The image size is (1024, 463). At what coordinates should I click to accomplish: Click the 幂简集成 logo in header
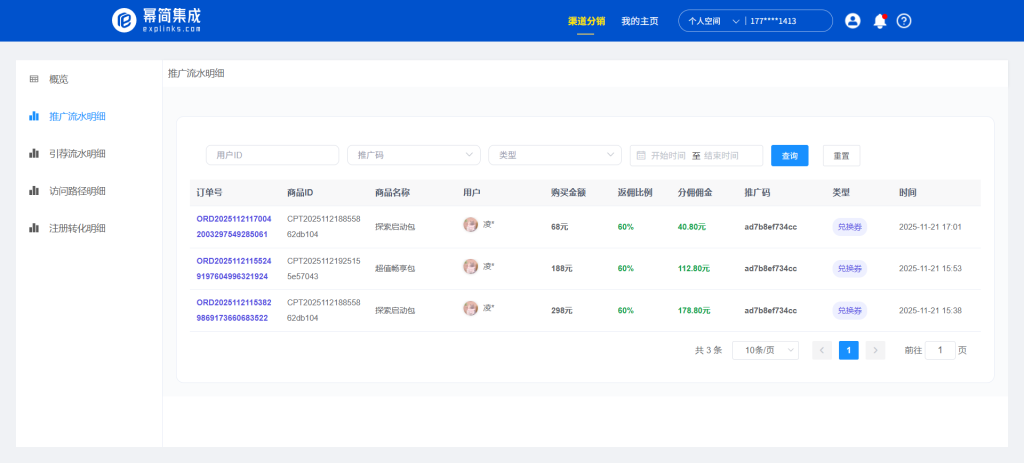(x=157, y=20)
